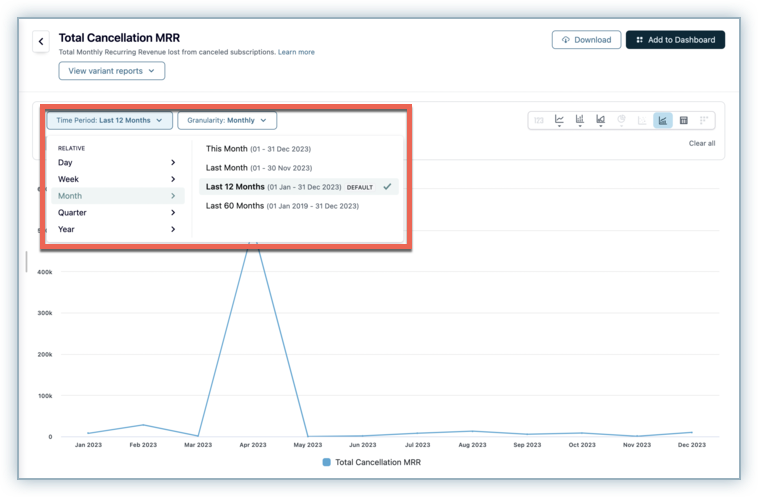Viewport: 758px width, 497px height.
Task: Select the number (123) view icon
Action: click(539, 120)
